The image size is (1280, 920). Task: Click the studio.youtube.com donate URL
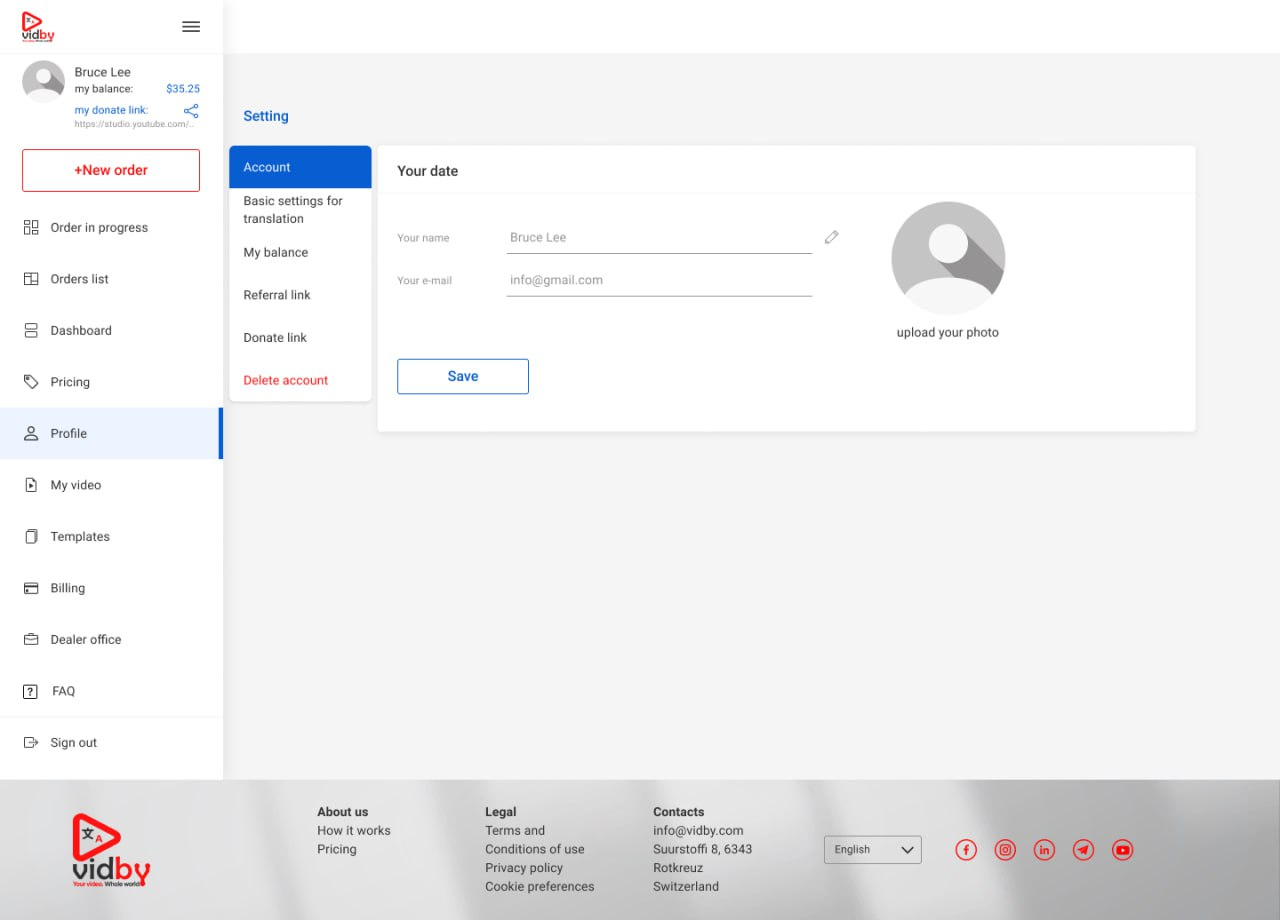(135, 124)
